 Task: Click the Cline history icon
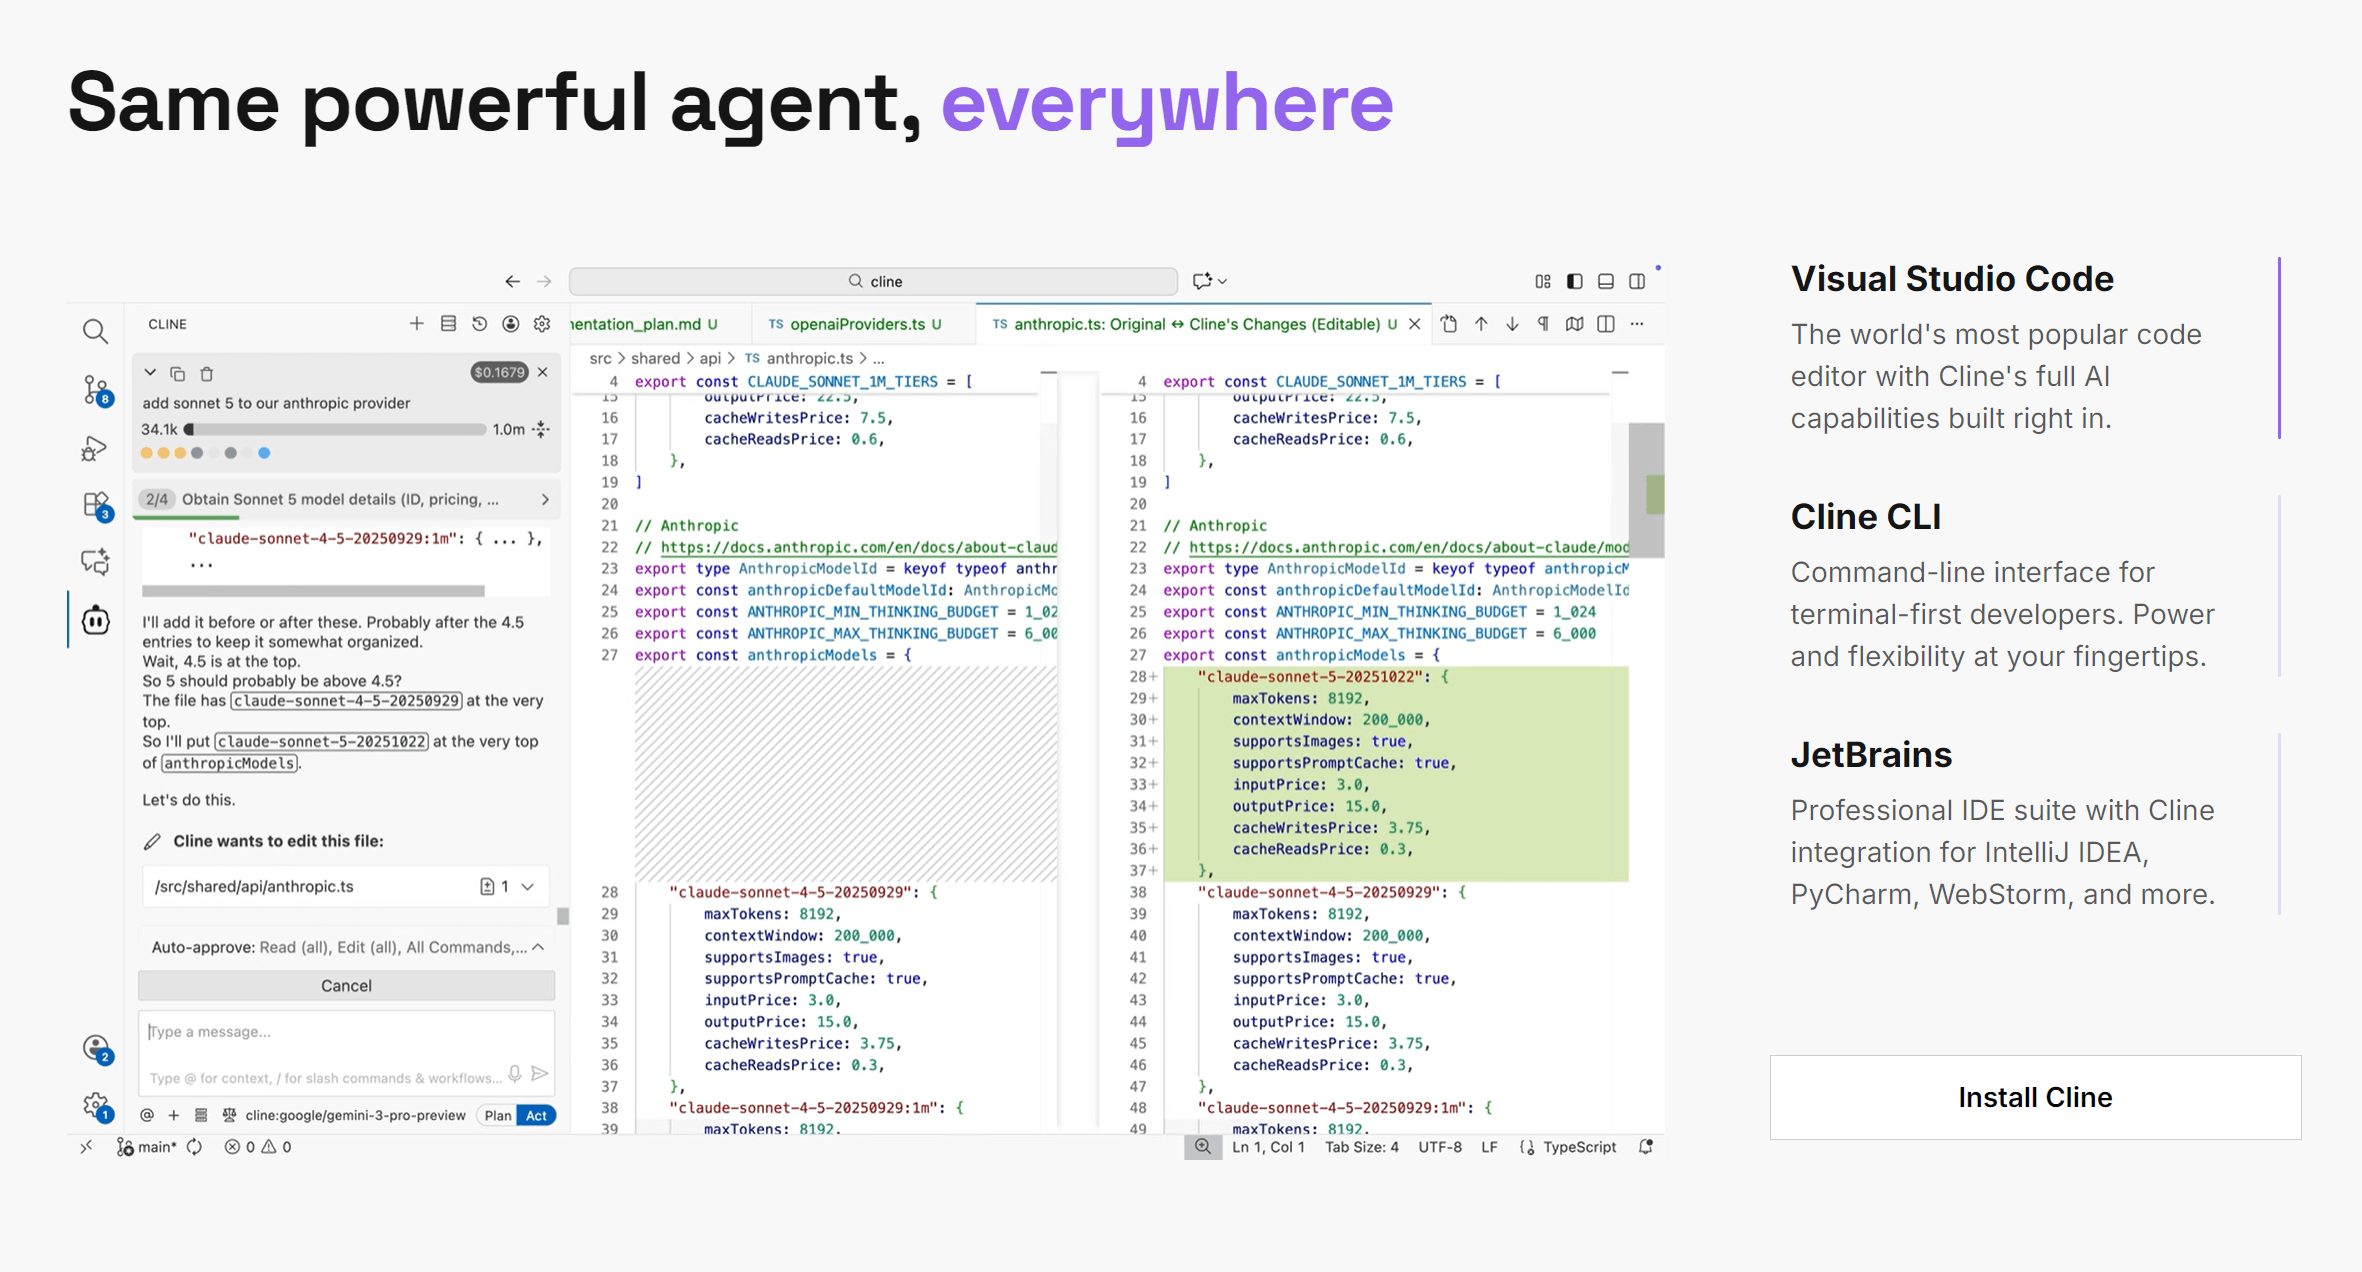[x=480, y=324]
